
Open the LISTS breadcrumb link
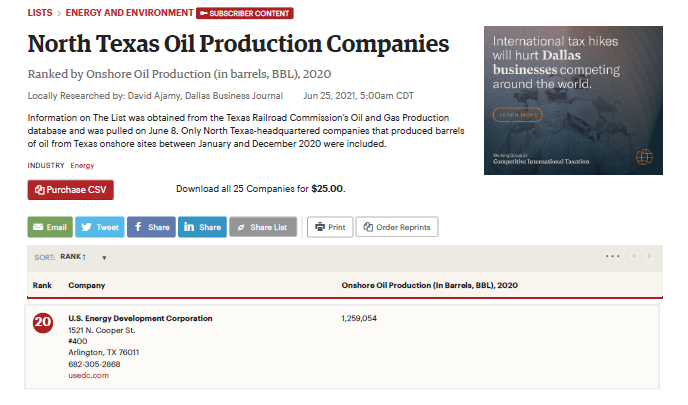40,13
